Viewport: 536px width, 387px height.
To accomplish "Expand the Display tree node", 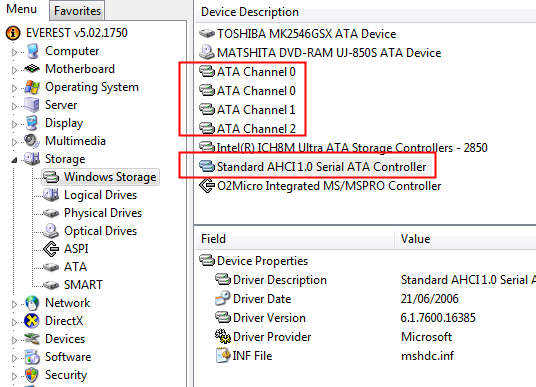I will tap(14, 124).
